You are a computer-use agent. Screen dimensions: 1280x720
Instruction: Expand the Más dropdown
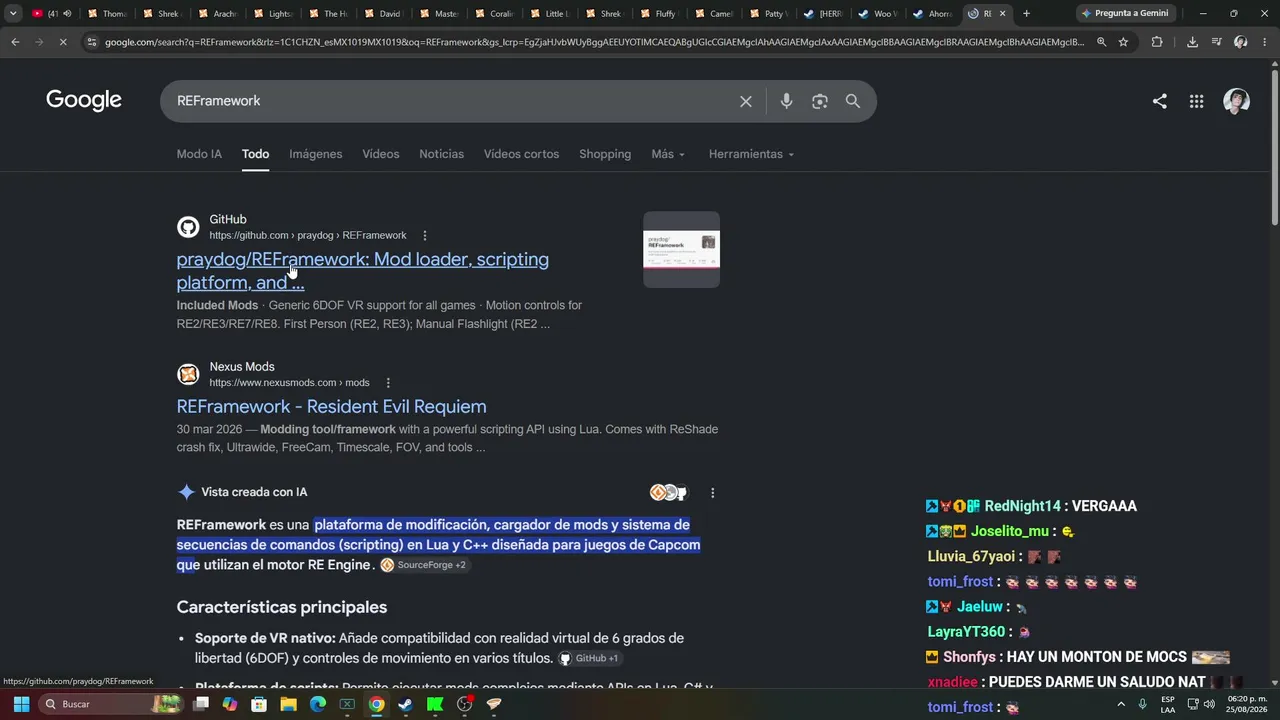coord(668,154)
